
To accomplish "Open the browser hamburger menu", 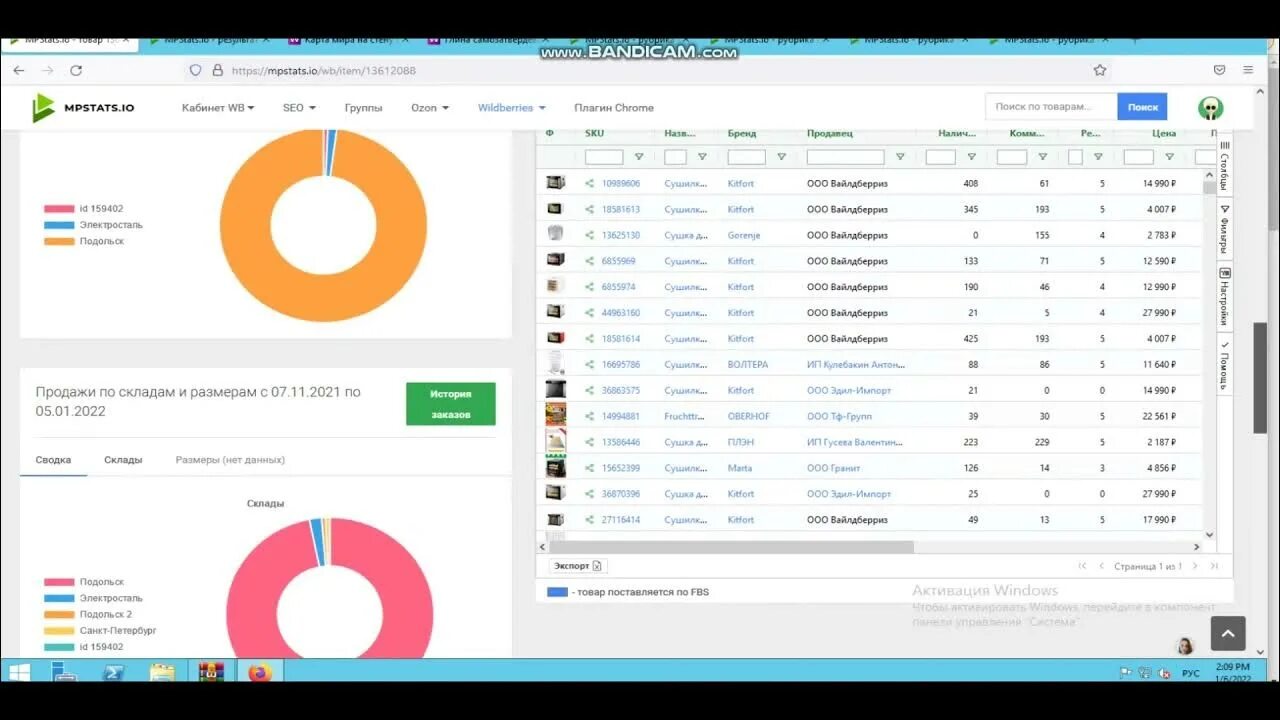I will pos(1248,70).
